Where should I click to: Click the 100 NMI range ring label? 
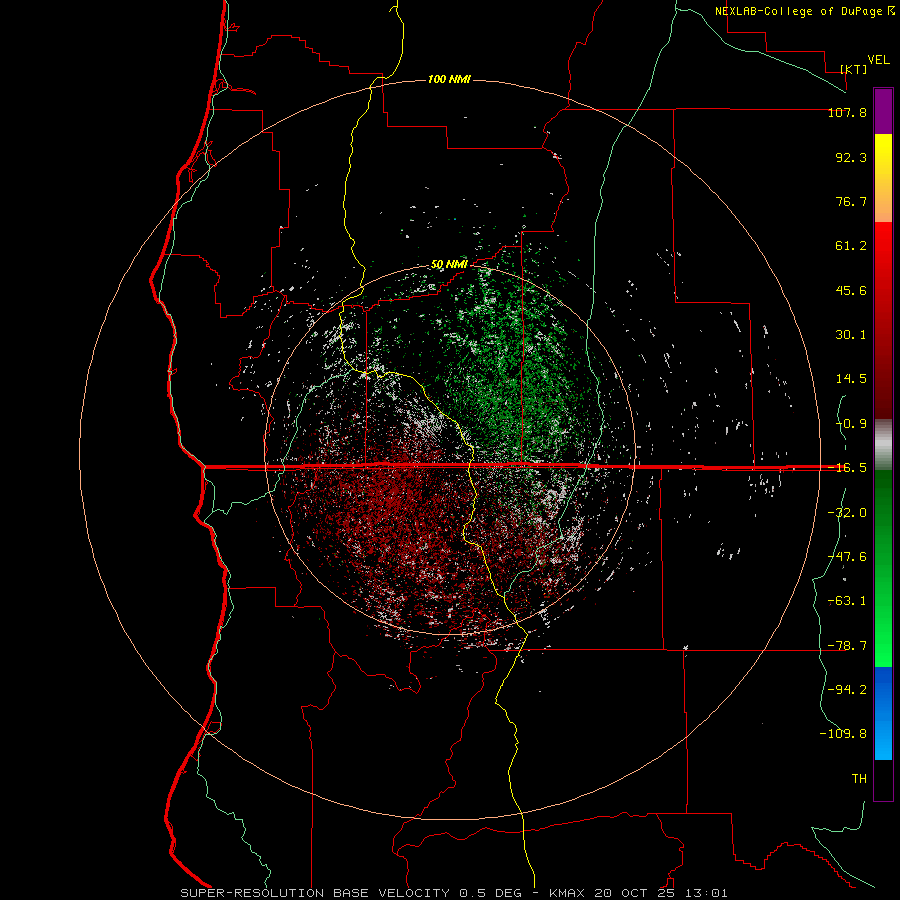tap(449, 79)
